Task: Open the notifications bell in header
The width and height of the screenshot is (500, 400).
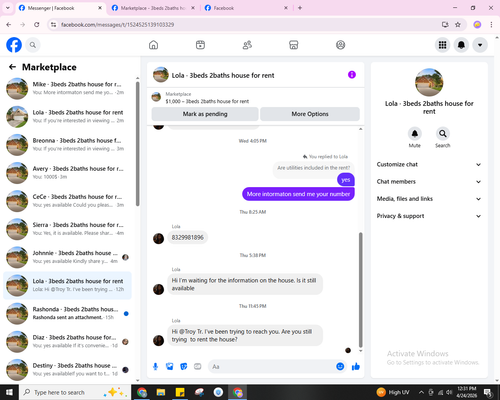Action: pos(461,45)
